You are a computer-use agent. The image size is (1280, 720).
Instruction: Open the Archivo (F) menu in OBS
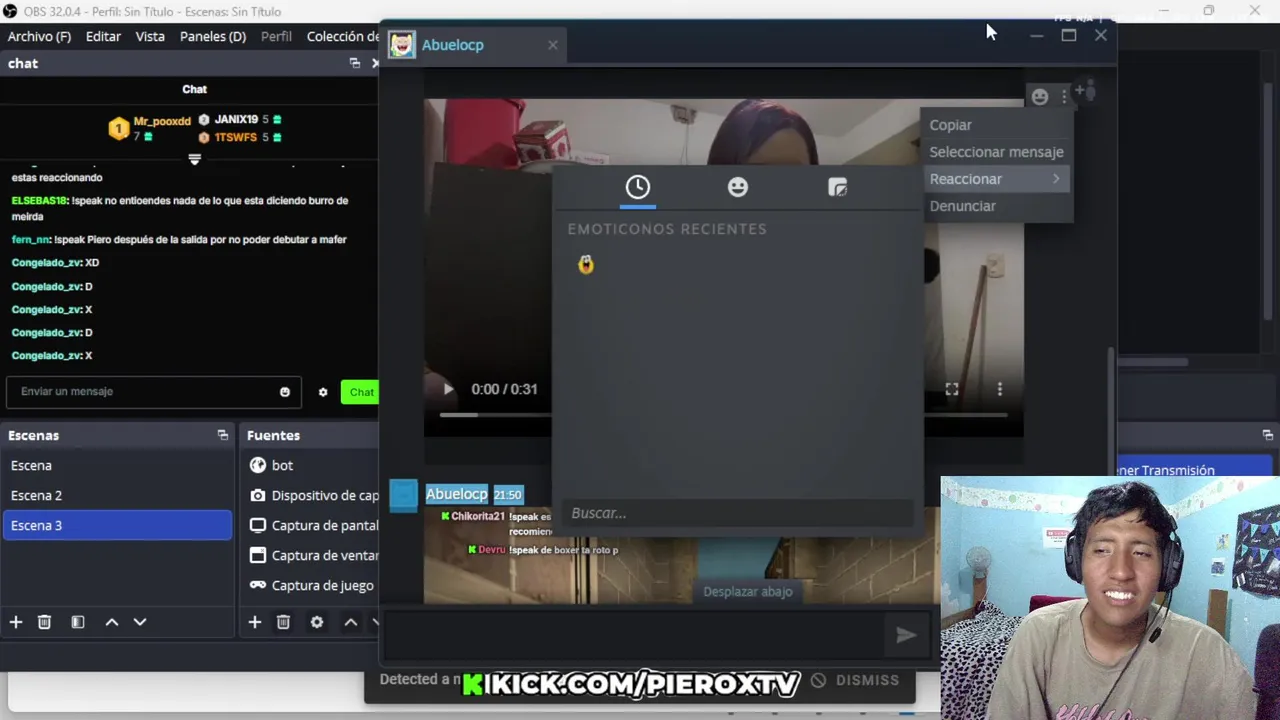point(39,36)
